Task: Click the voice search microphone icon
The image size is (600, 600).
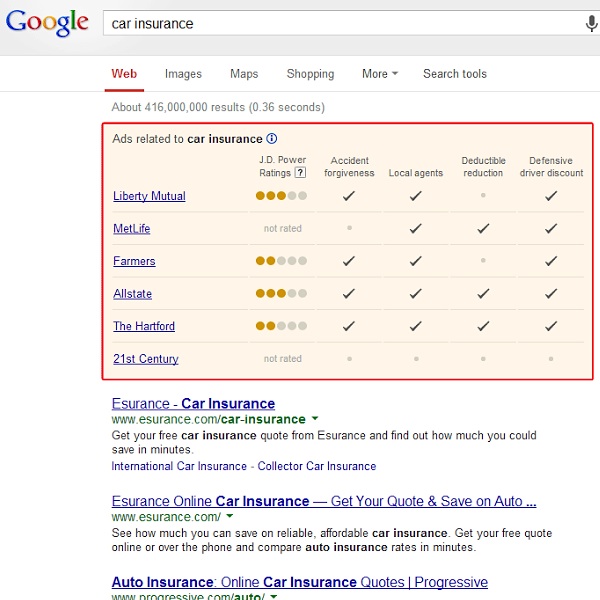Action: pyautogui.click(x=591, y=24)
